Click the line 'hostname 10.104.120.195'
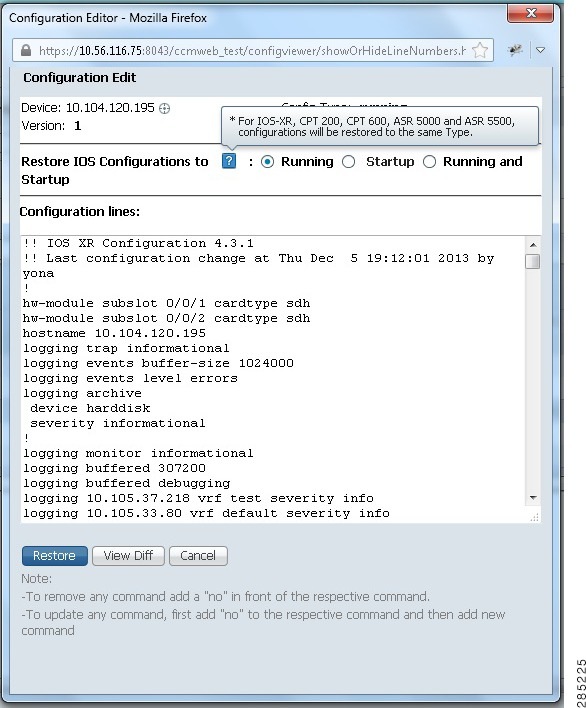This screenshot has width=586, height=708. coord(114,333)
